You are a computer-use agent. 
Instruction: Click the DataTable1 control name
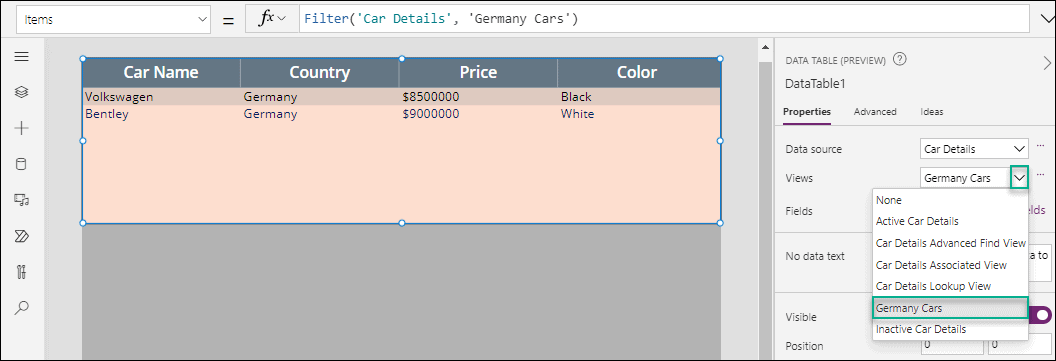click(815, 84)
